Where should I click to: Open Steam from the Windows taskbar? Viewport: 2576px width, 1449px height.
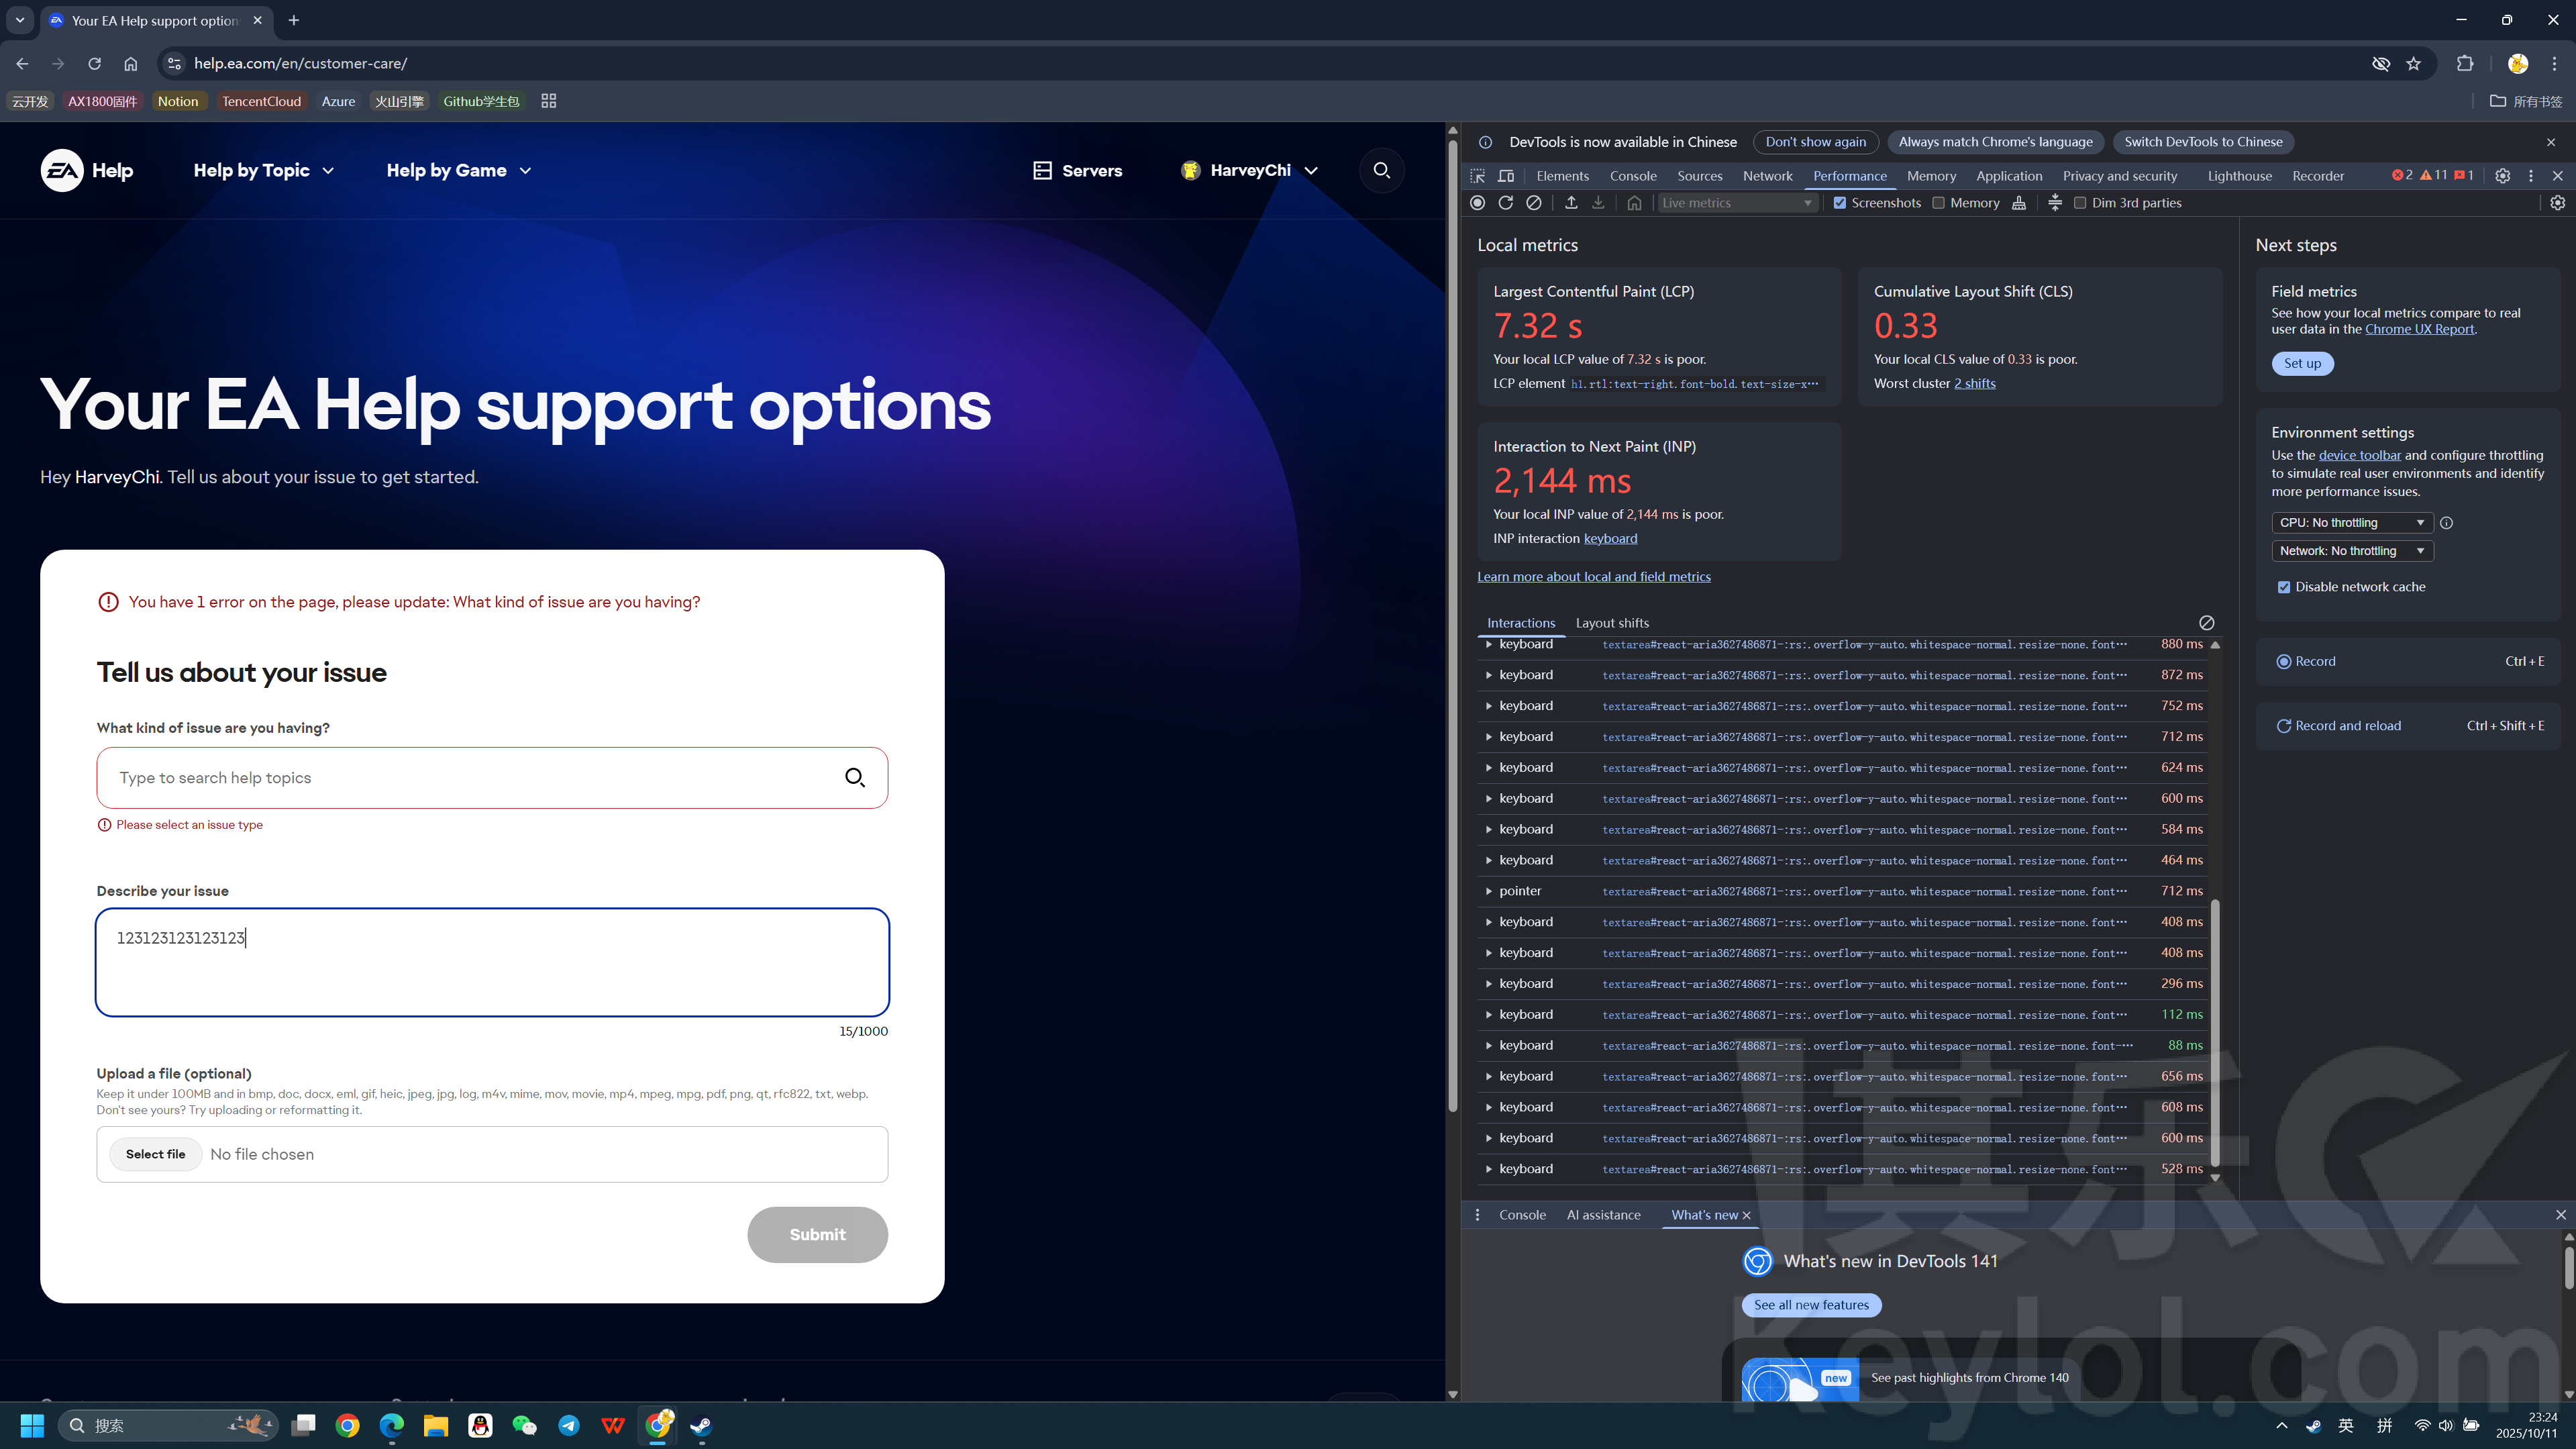pos(701,1425)
